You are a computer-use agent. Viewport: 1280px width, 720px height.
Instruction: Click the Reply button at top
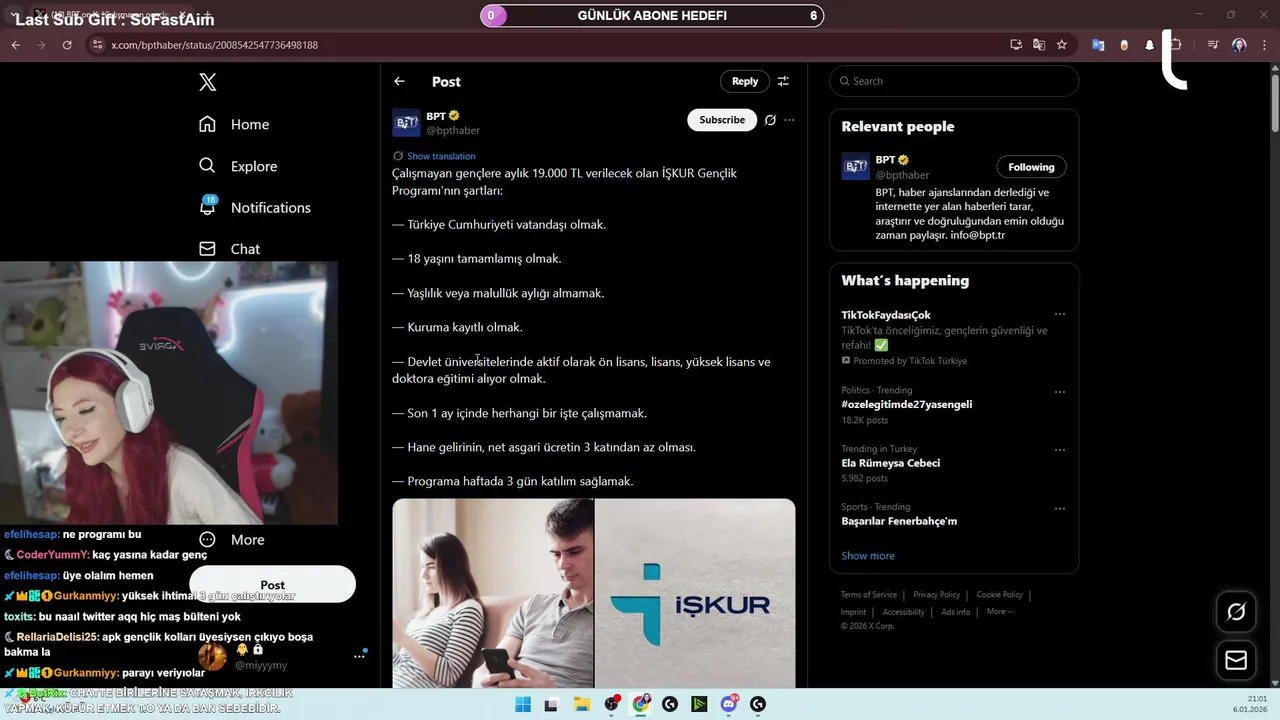(745, 81)
